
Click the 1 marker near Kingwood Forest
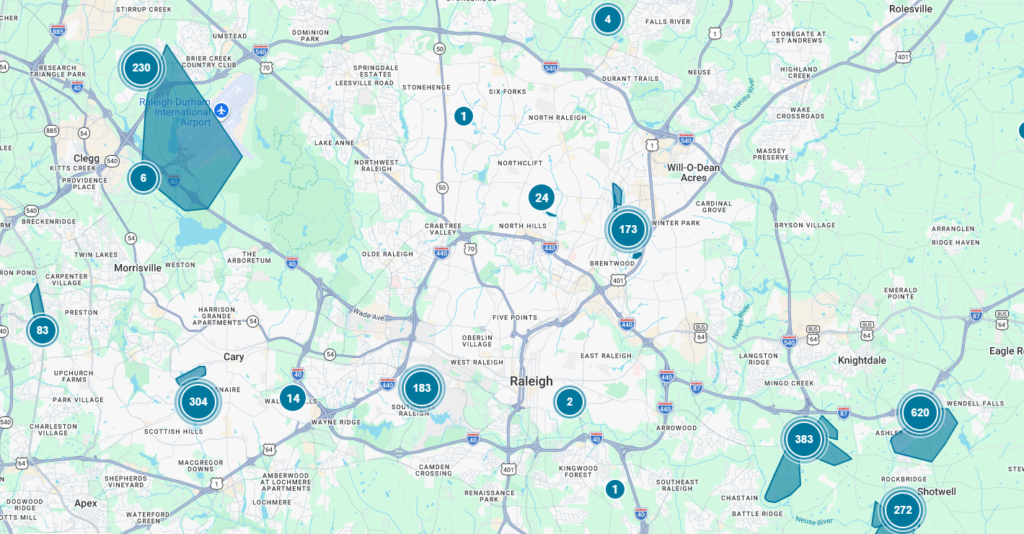click(615, 489)
